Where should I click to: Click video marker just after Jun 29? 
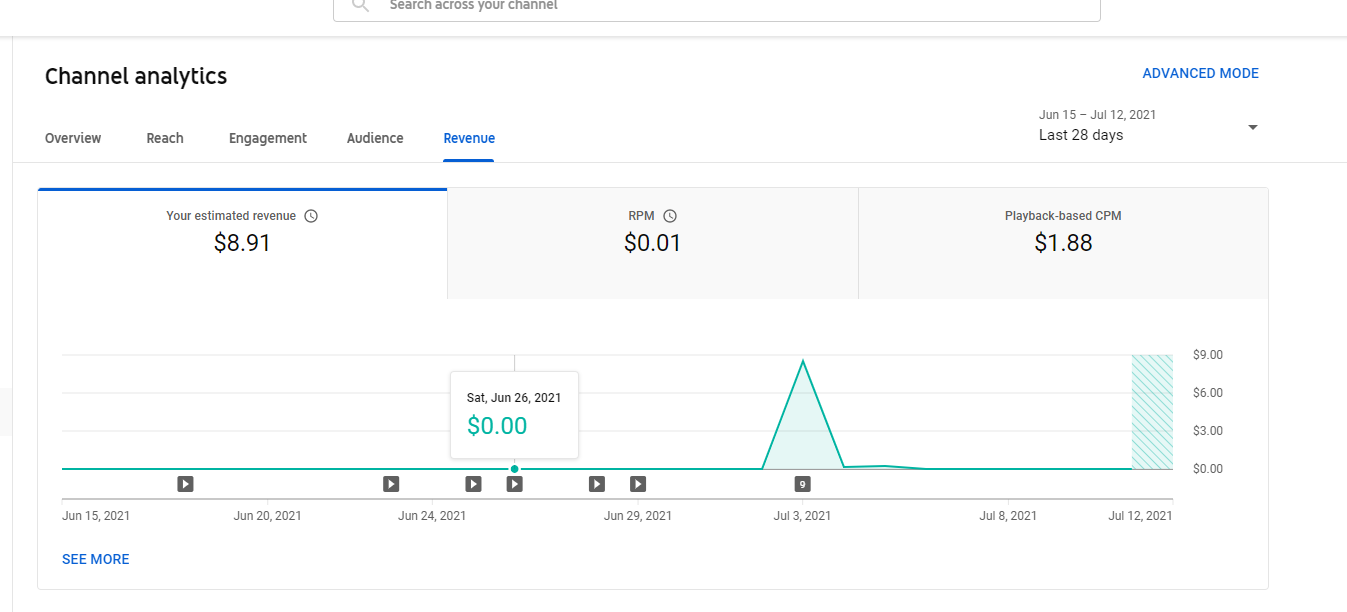click(x=638, y=484)
